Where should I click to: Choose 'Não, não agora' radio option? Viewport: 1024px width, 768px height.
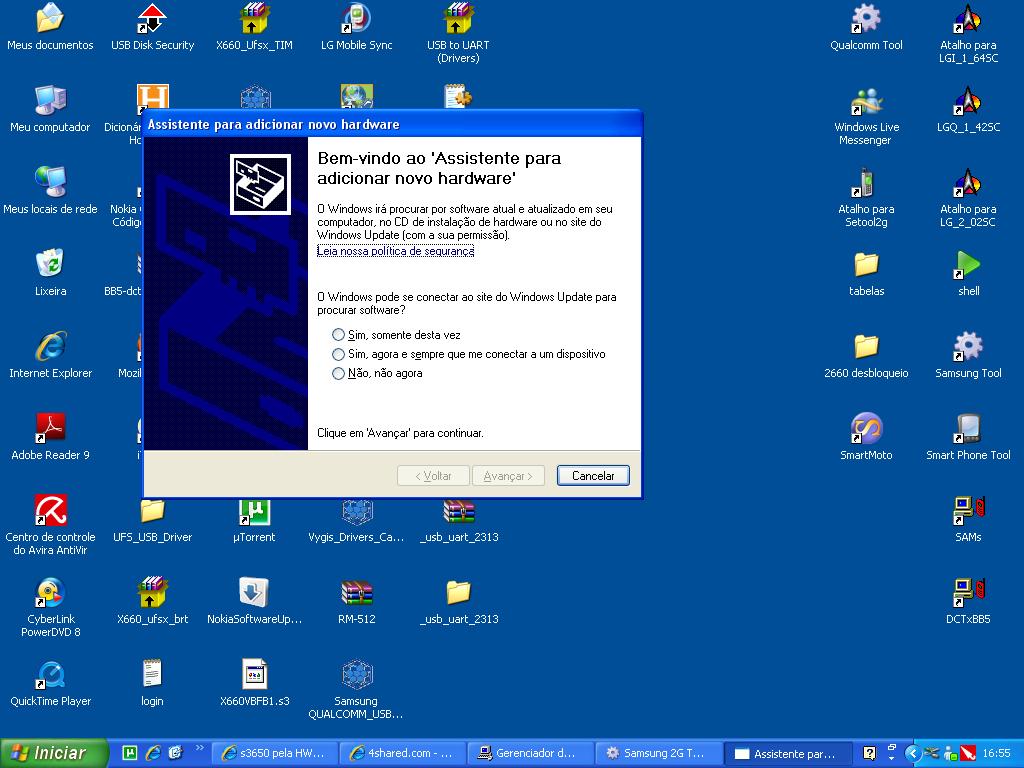point(338,374)
